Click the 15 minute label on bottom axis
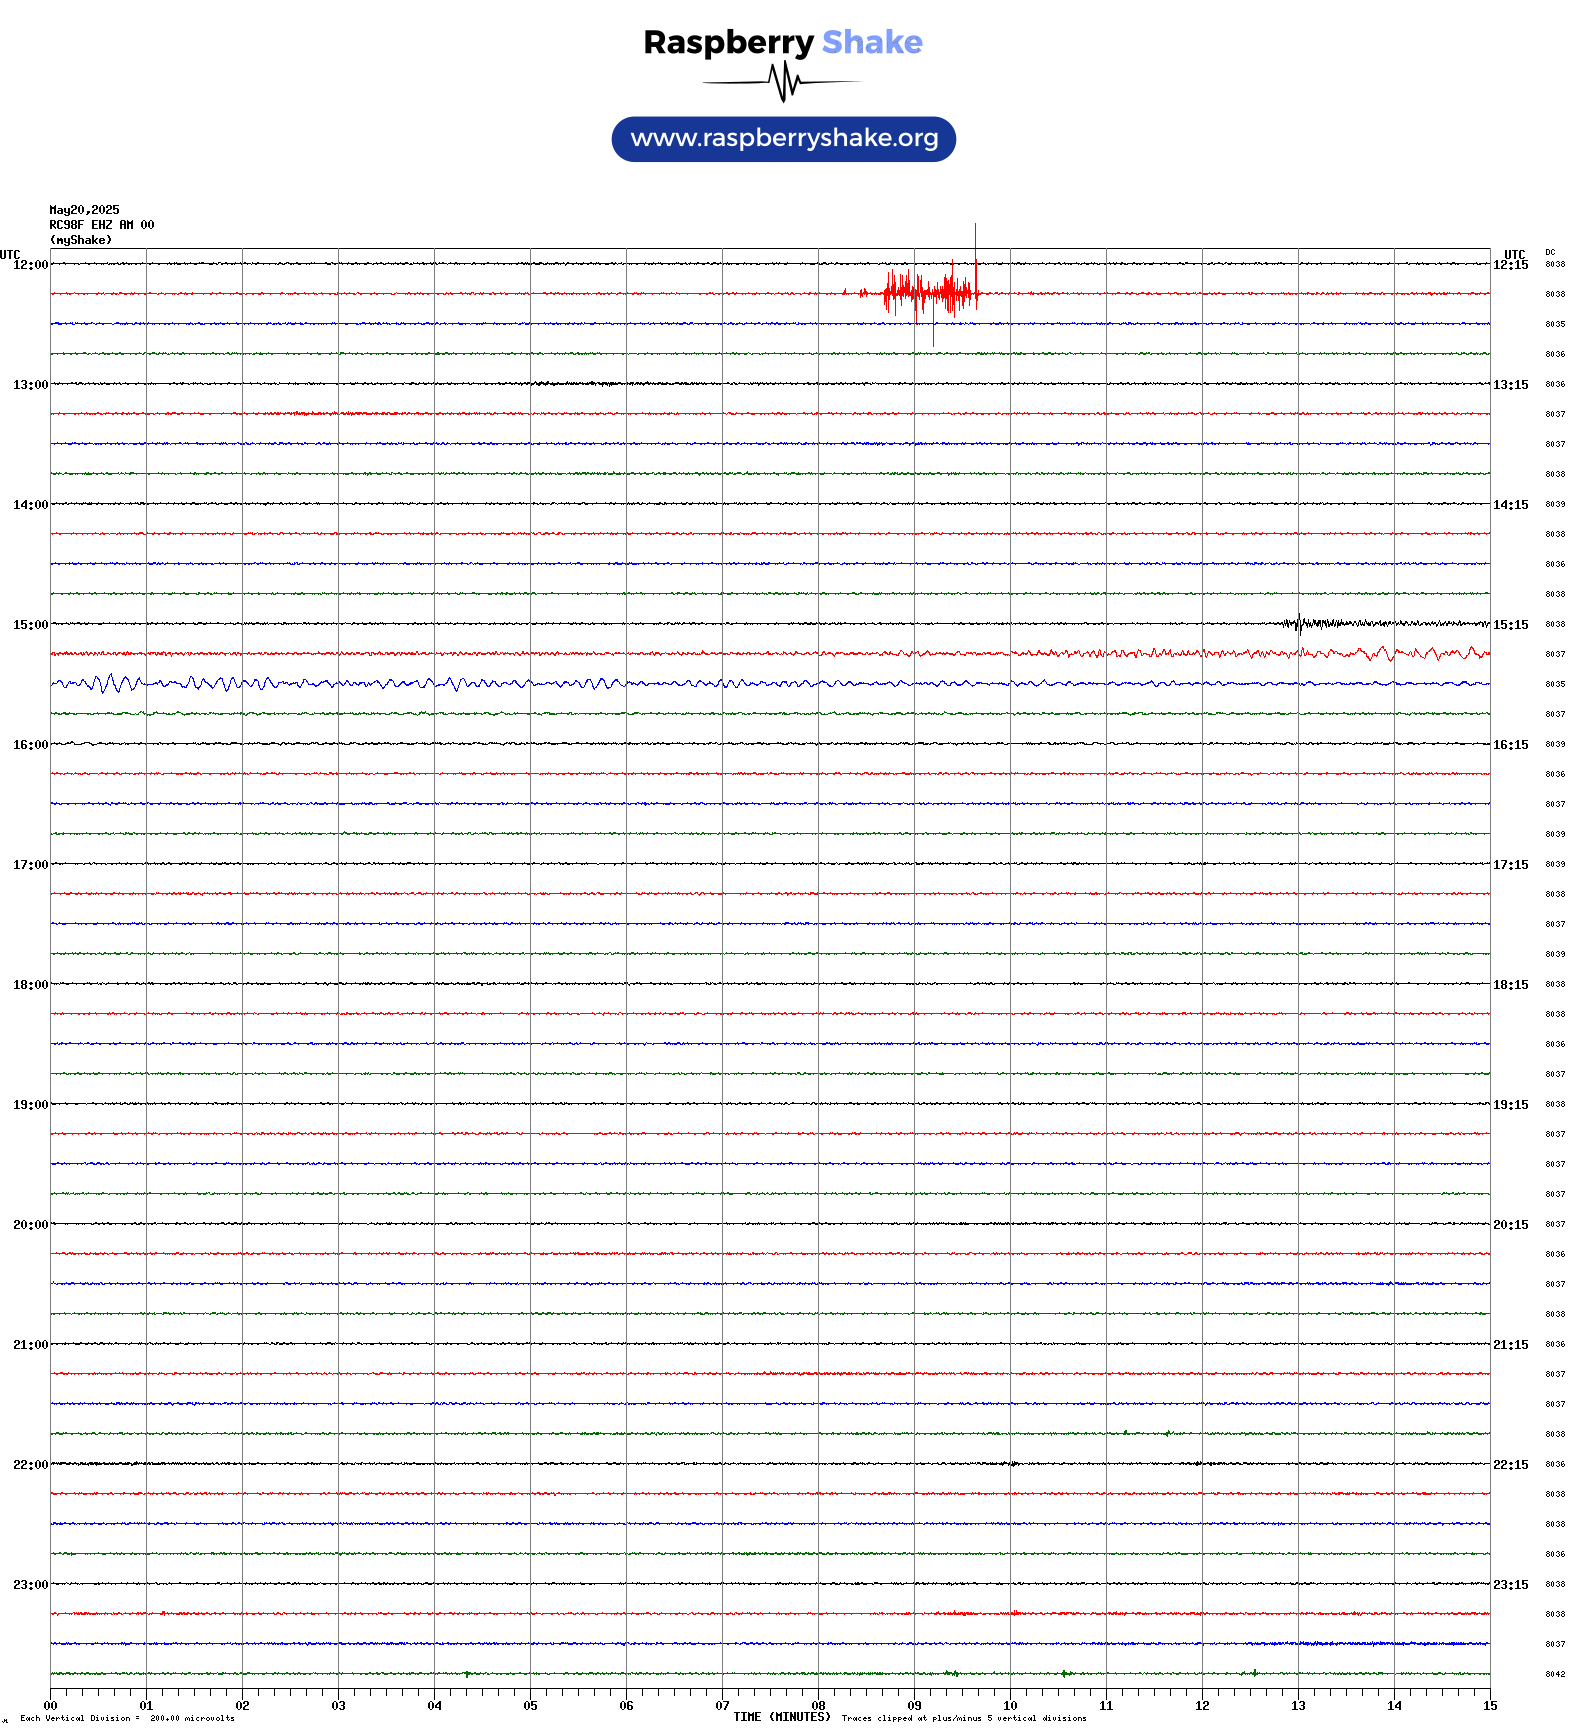The image size is (1570, 1732). coord(1490,1706)
